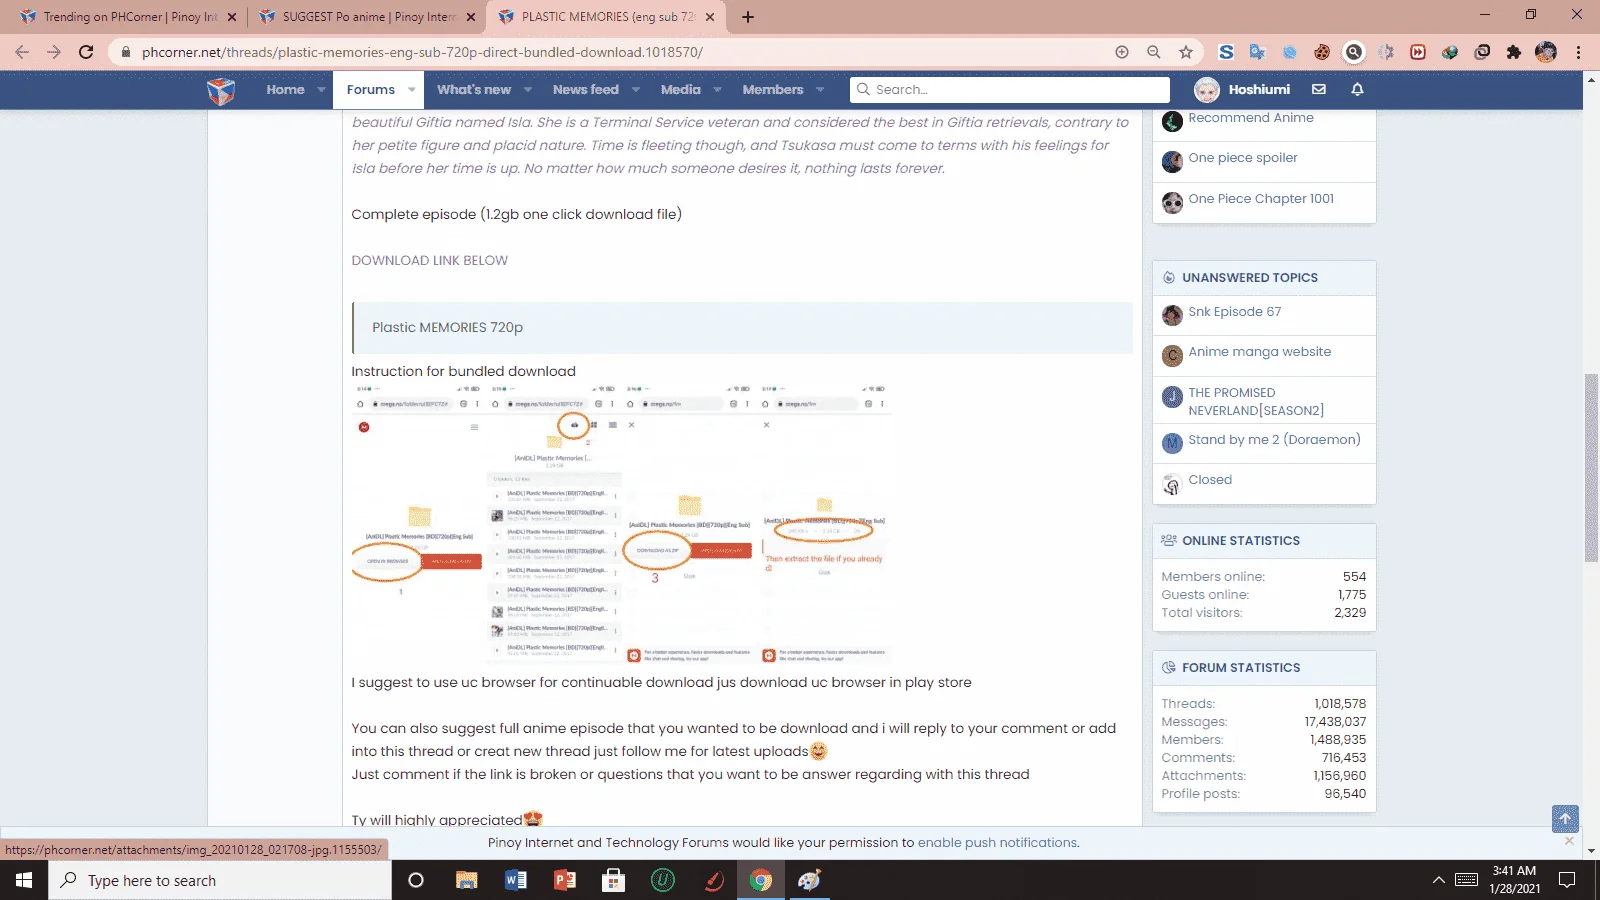Open the Home nav item

[x=285, y=89]
